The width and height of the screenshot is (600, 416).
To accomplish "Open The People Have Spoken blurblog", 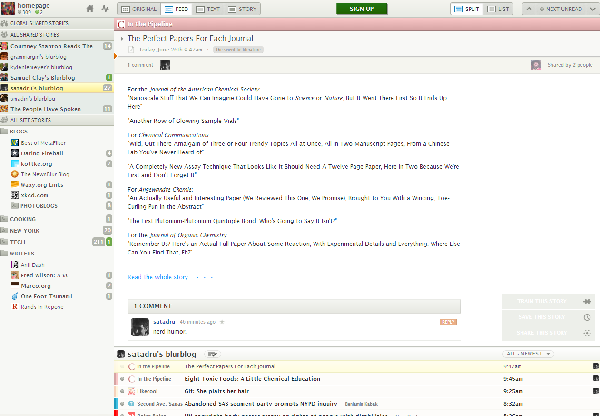I will pyautogui.click(x=57, y=109).
